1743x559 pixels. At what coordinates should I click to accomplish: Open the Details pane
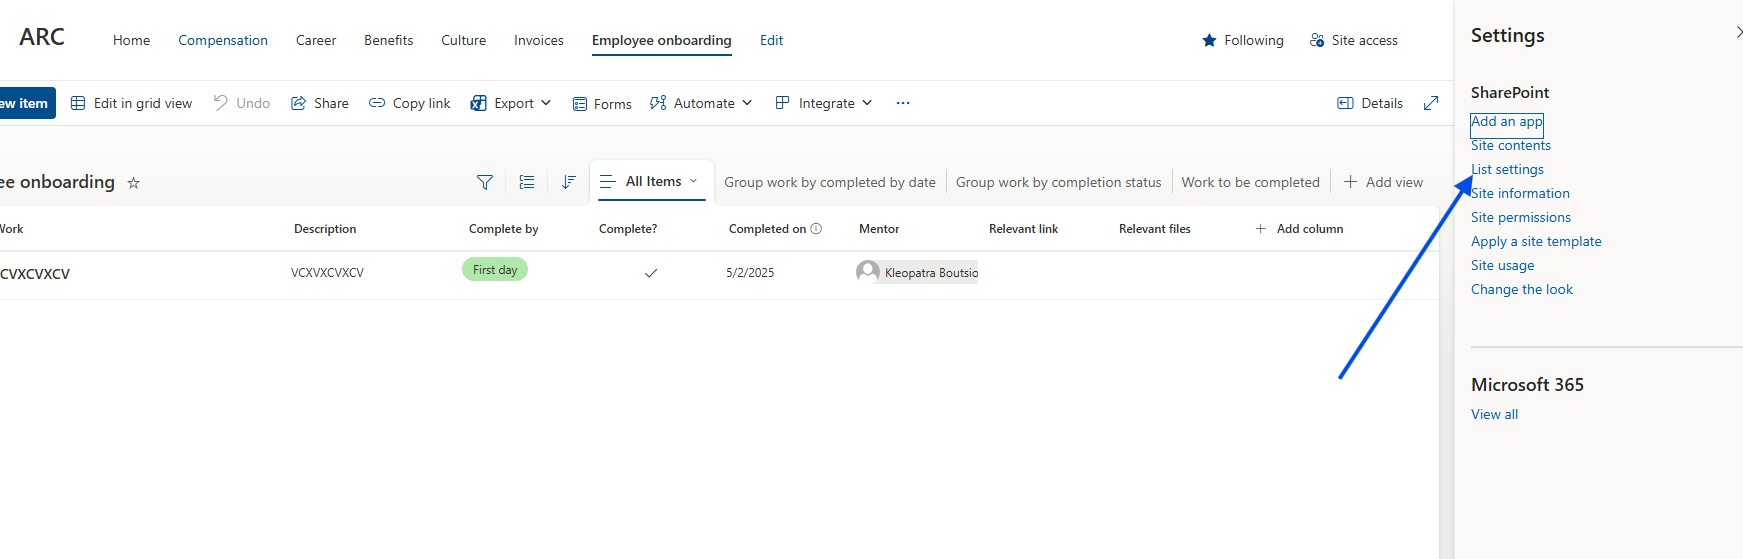(1370, 103)
